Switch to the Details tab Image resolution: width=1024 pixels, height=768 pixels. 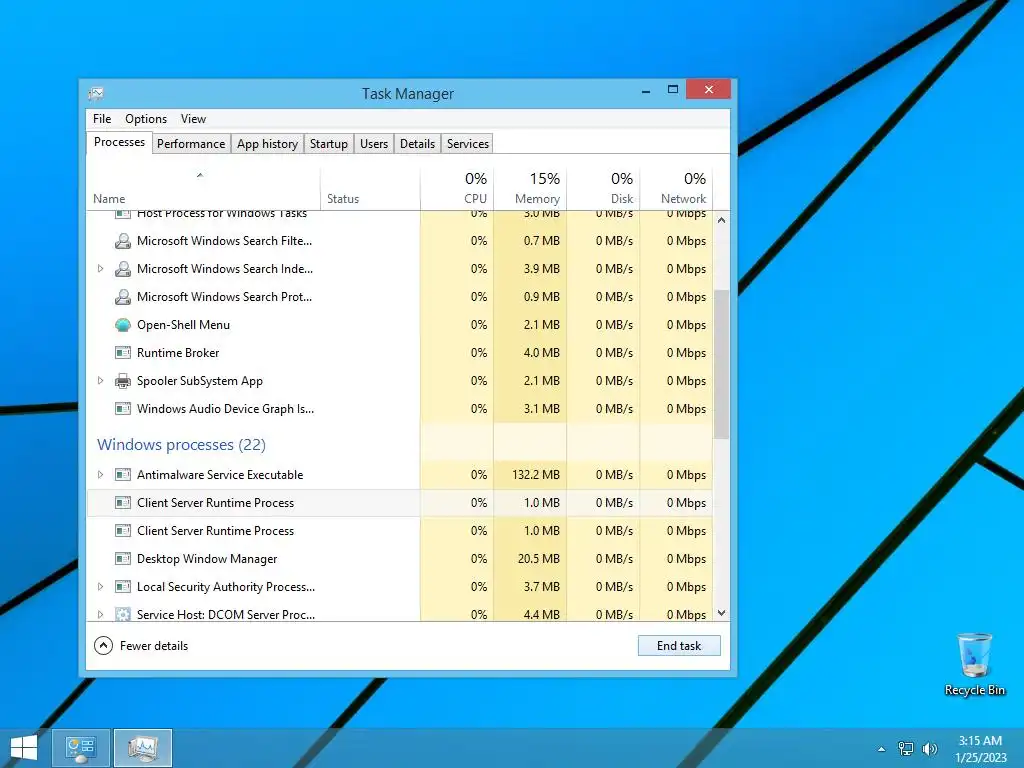(417, 144)
